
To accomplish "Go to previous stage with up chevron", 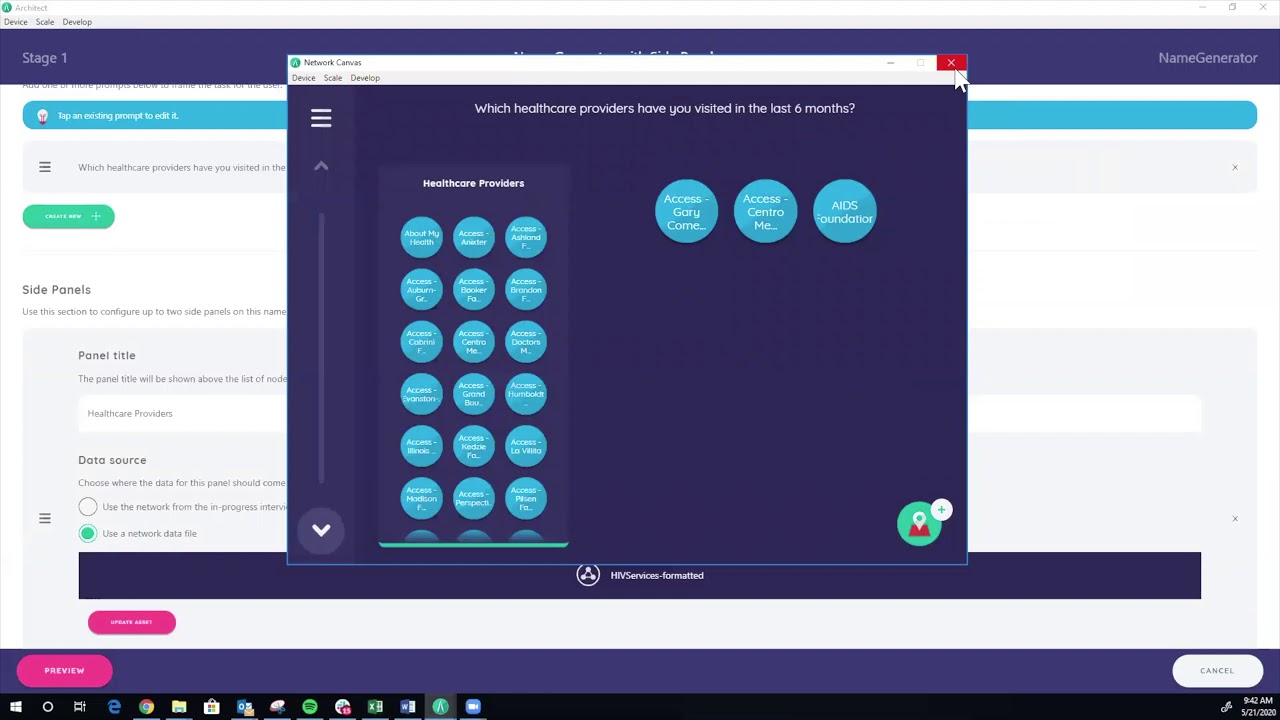I will tap(321, 166).
